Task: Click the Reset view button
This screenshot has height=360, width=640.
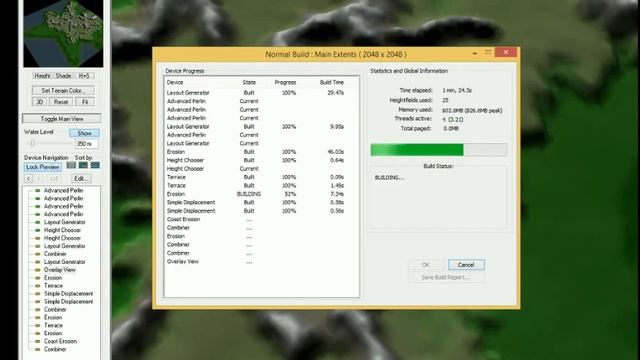Action: click(x=61, y=102)
